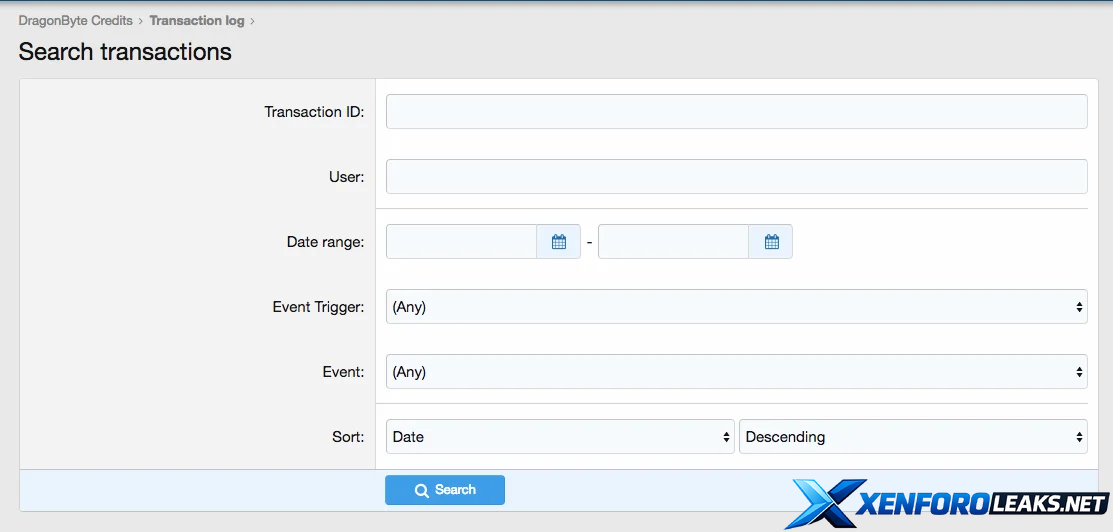
Task: Click the XenforoLeaks.net logo
Action: pos(946,502)
